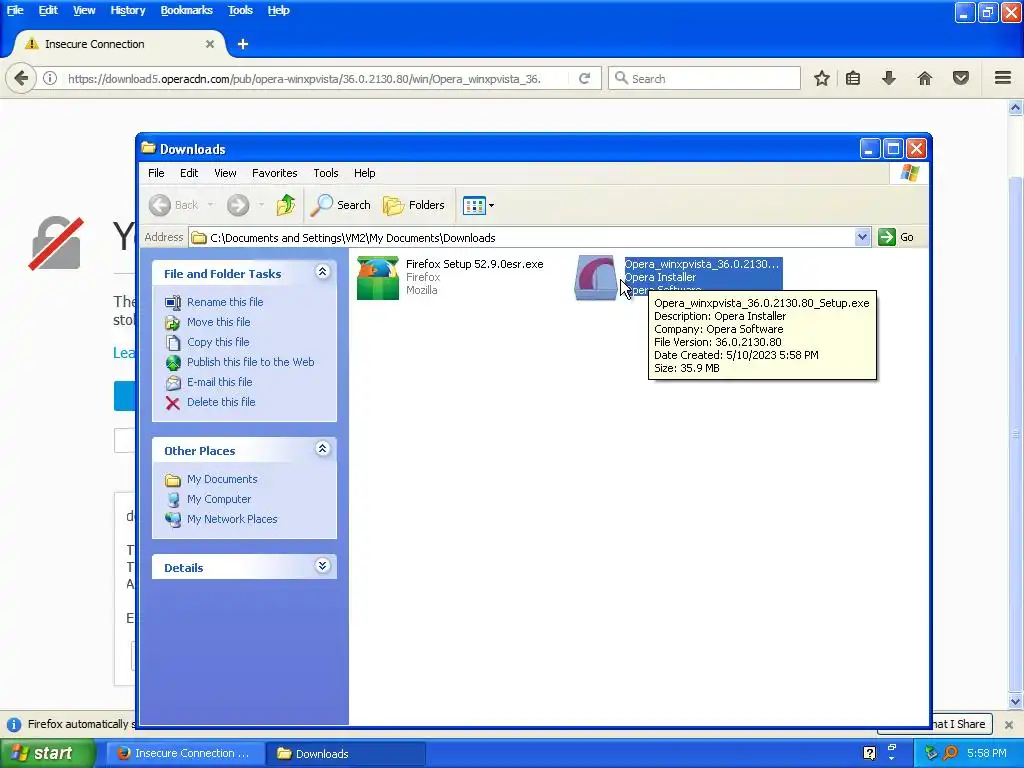Open Back history dropdown arrow
The height and width of the screenshot is (768, 1024).
(210, 205)
